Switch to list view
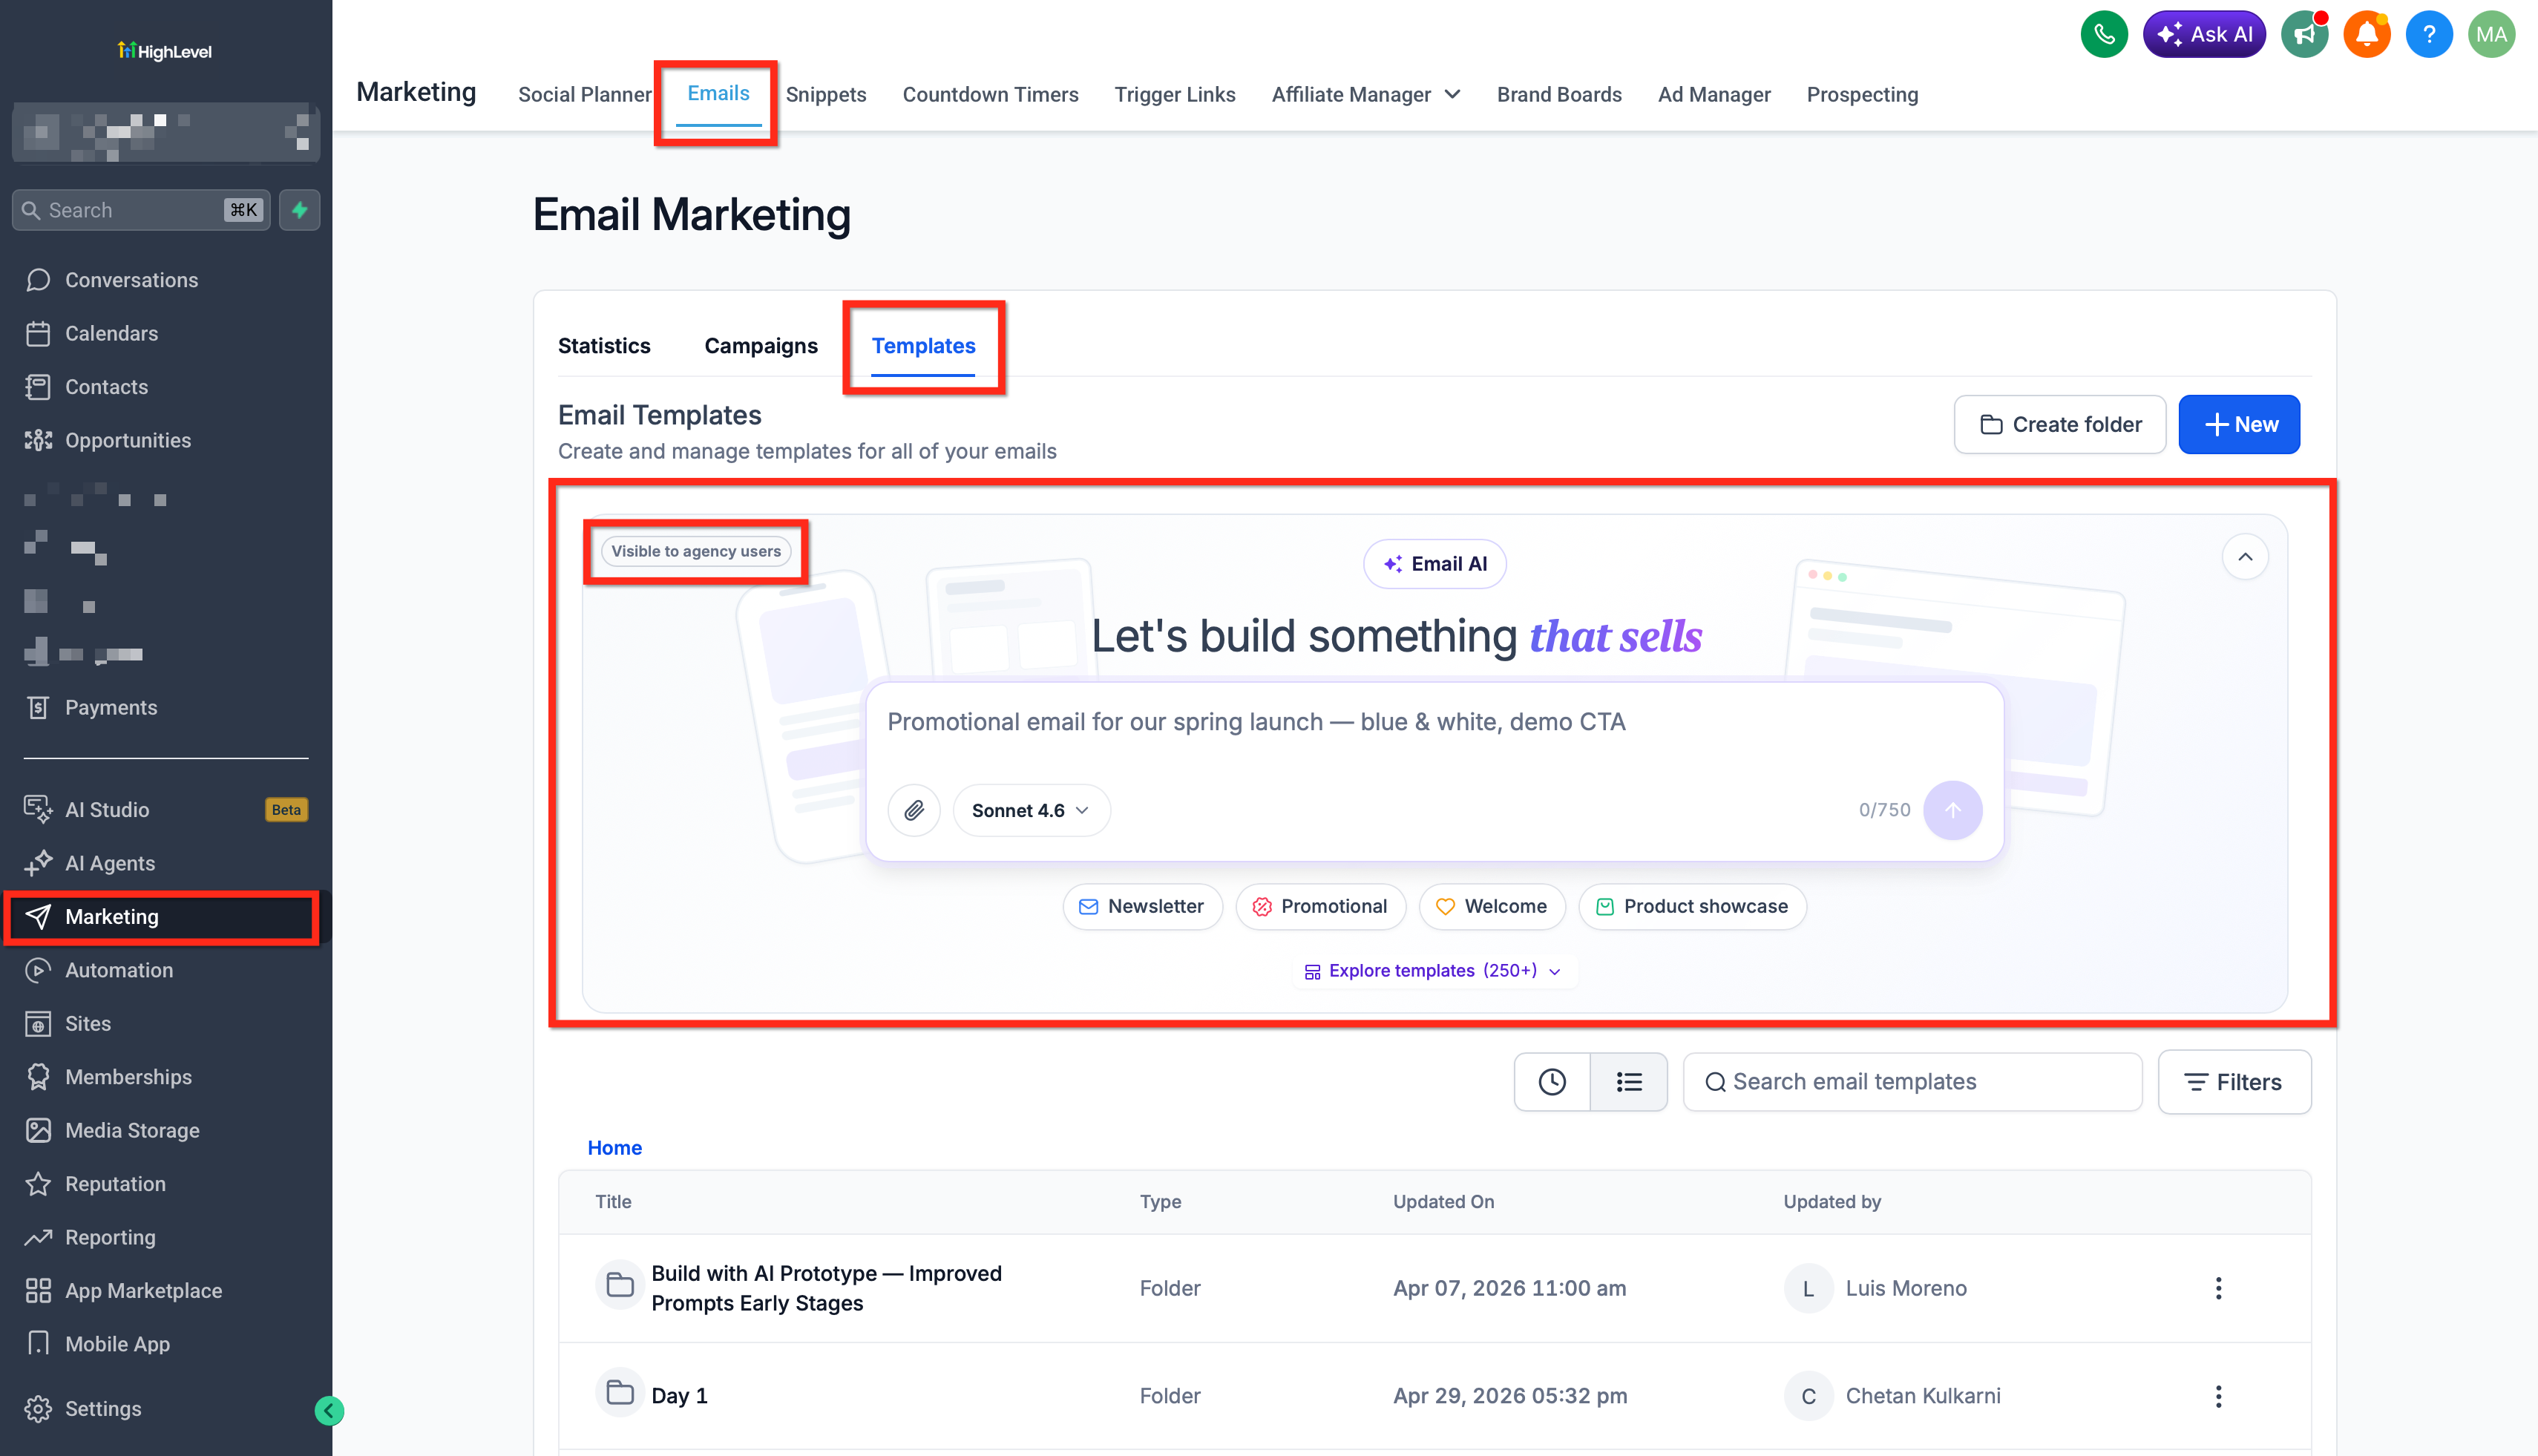The width and height of the screenshot is (2538, 1456). tap(1629, 1082)
